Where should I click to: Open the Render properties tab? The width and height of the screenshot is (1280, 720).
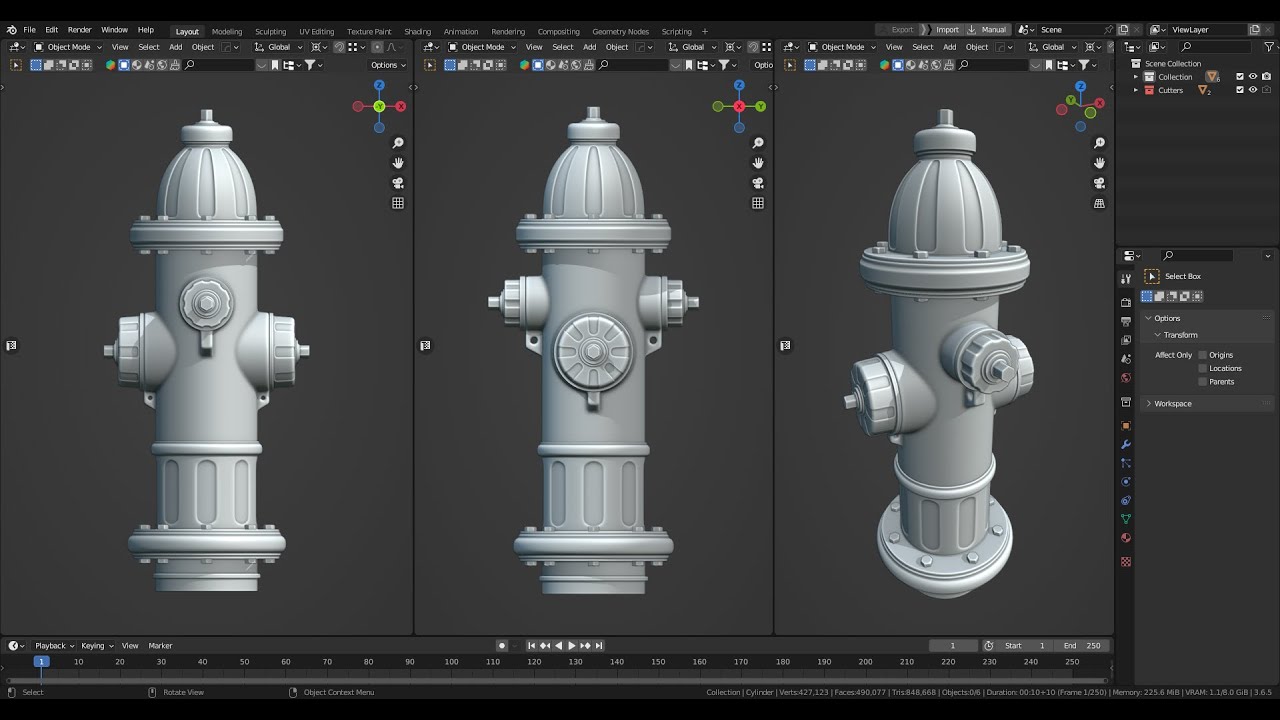1126,302
